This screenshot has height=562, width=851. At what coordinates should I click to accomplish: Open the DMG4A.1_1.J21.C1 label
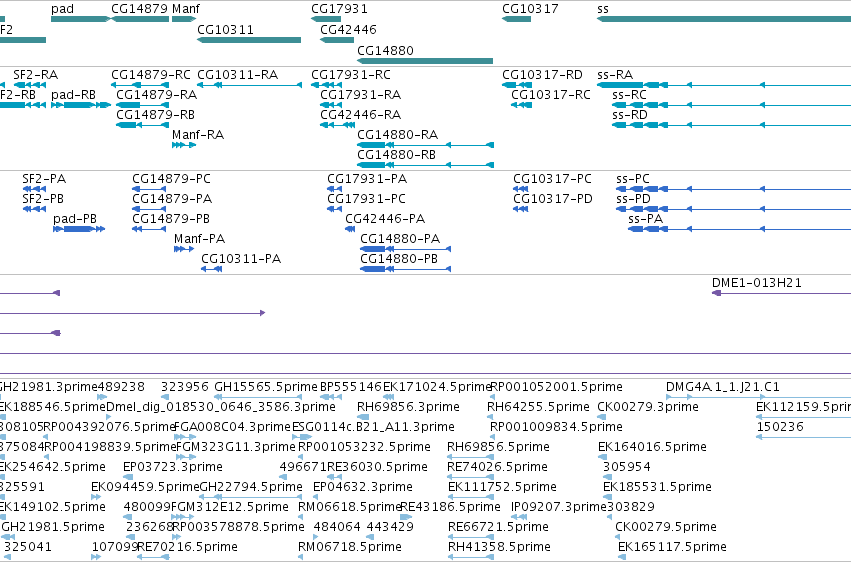tap(723, 387)
